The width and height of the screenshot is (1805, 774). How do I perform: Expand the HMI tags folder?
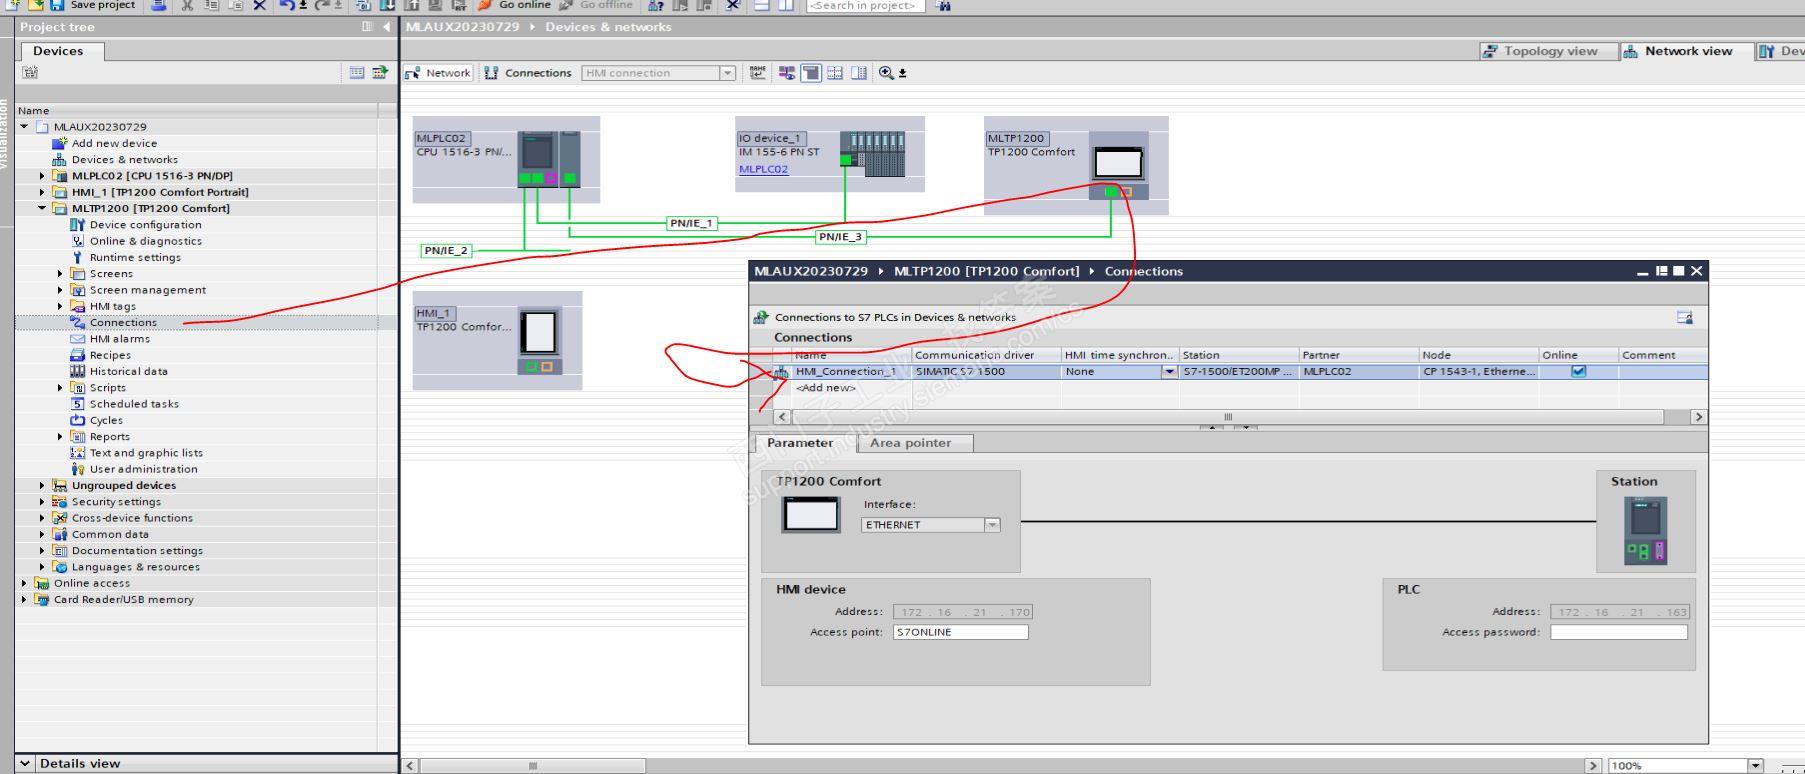click(x=60, y=306)
